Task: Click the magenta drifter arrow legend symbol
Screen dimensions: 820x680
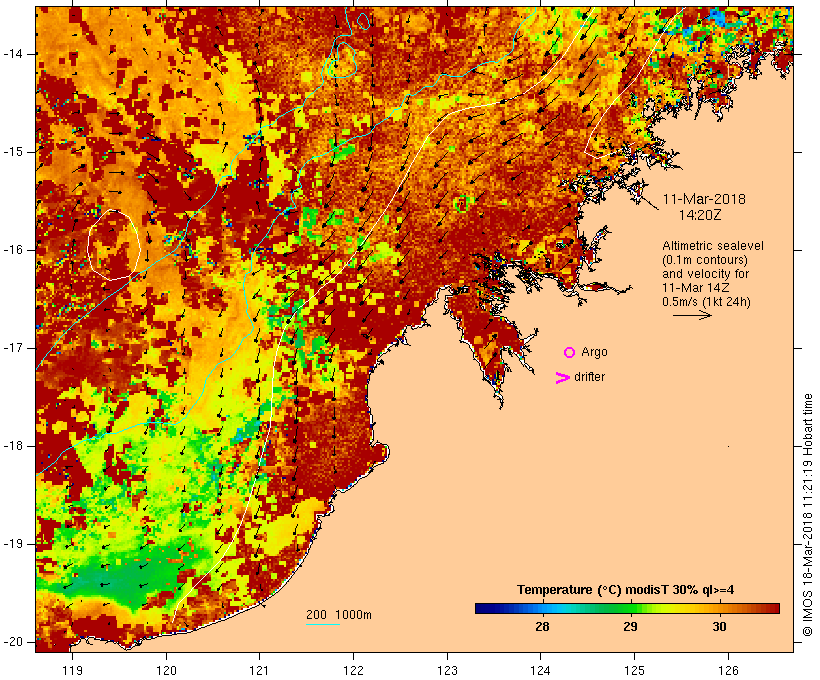Action: [x=562, y=378]
